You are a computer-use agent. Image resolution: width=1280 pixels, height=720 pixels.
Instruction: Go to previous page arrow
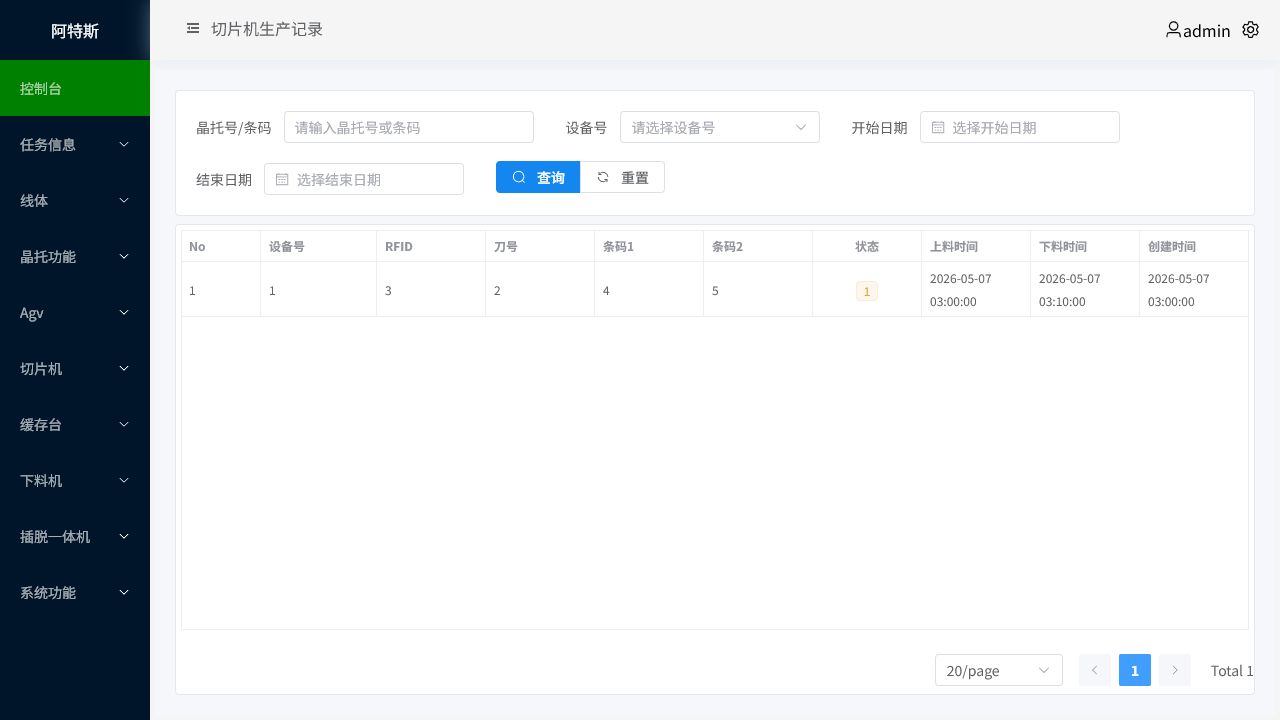pyautogui.click(x=1095, y=670)
